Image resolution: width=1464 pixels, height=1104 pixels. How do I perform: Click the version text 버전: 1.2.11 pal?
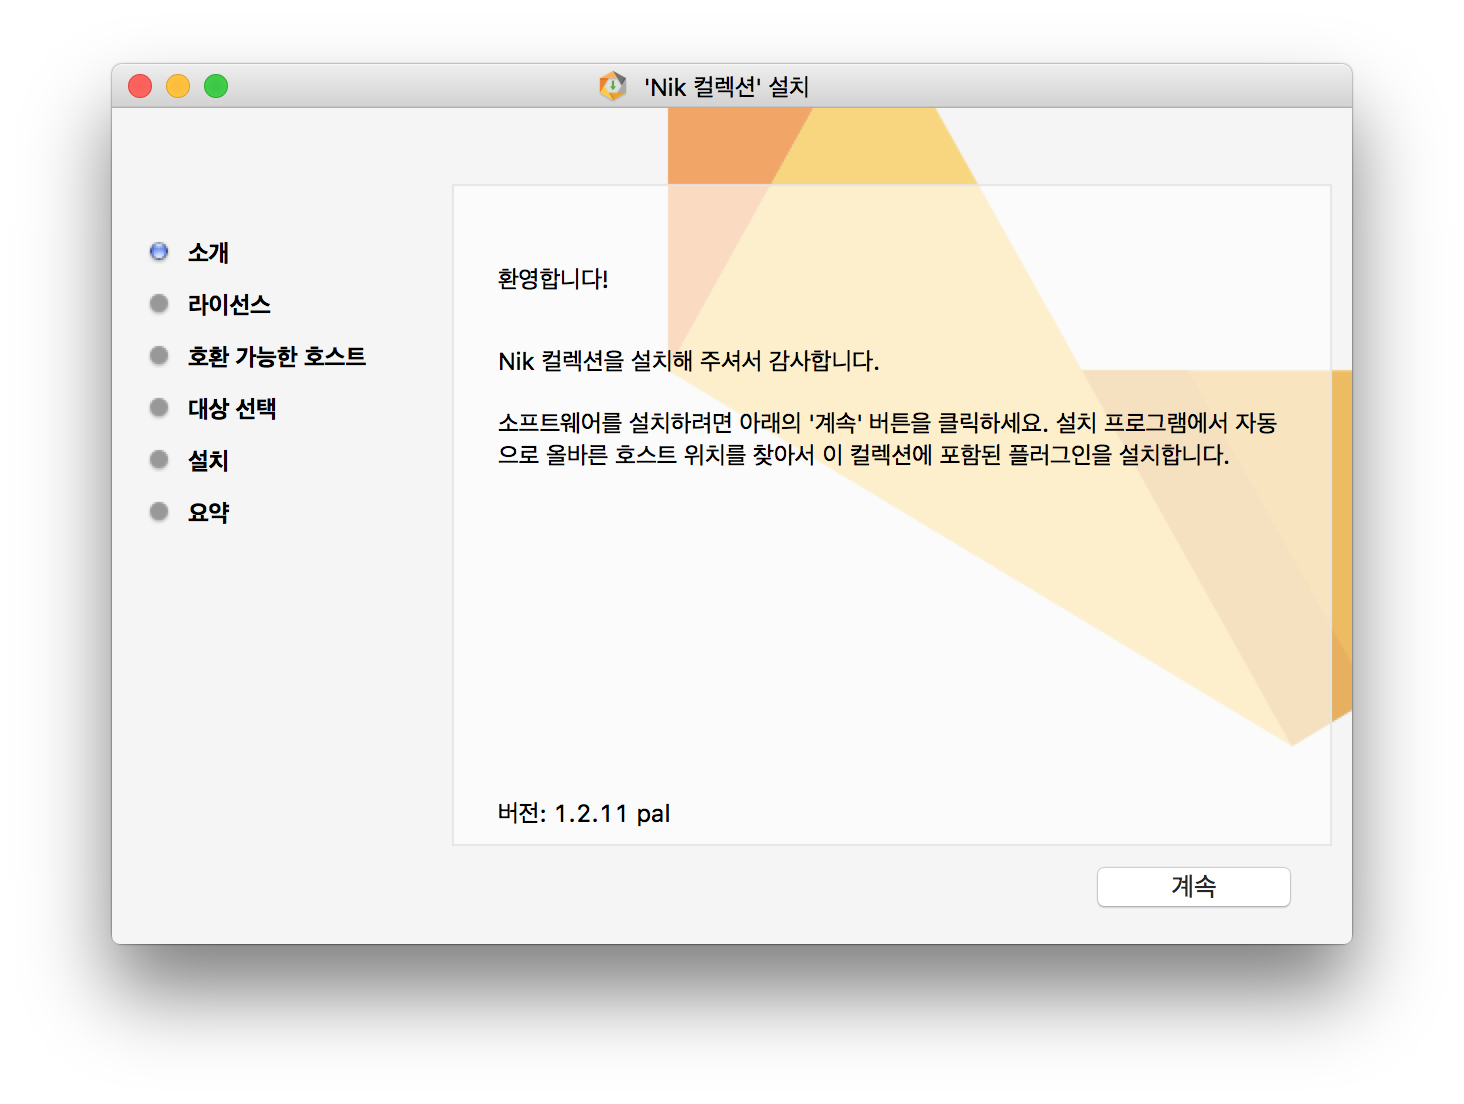(584, 813)
